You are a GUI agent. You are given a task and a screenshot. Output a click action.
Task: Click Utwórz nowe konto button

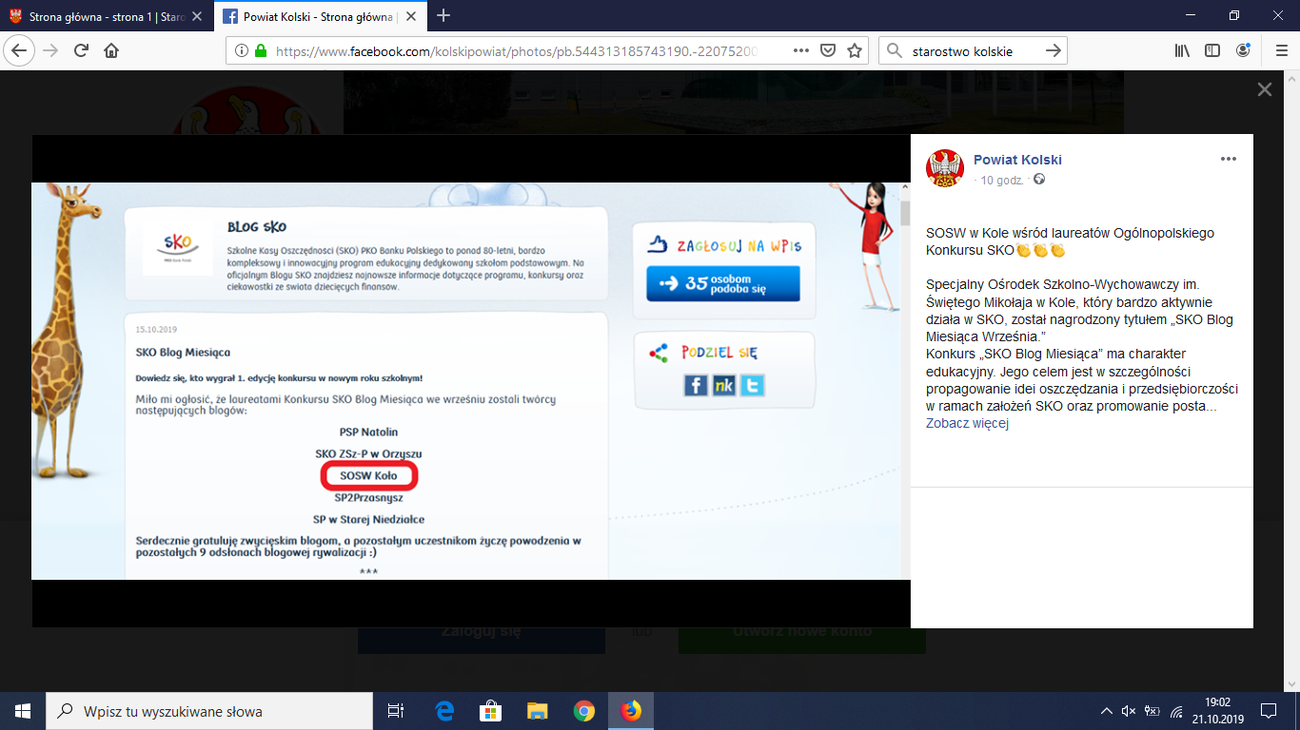click(x=802, y=631)
